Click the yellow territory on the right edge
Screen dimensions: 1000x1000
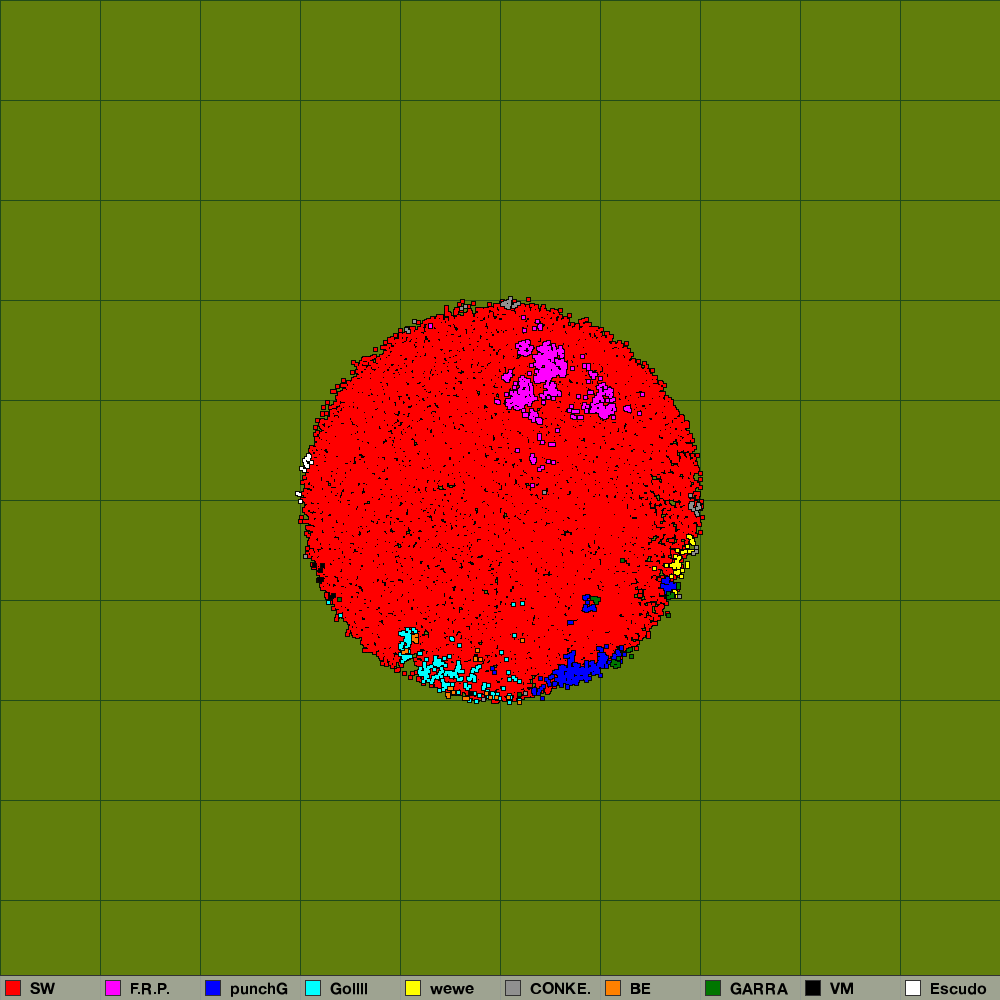point(677,563)
